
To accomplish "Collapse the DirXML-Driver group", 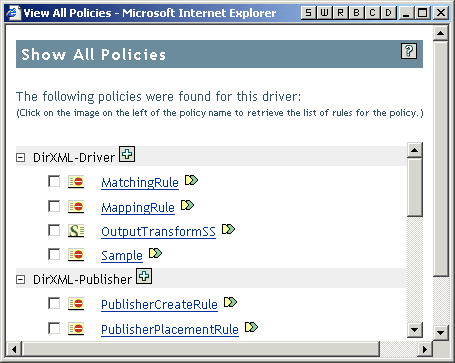I will click(21, 157).
